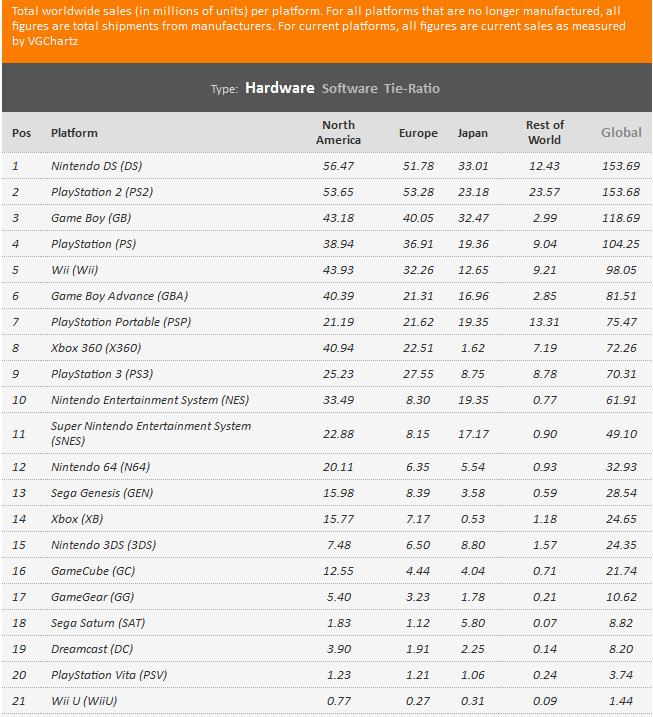Open the Wii (Wii) platform link
The height and width of the screenshot is (717, 653).
click(75, 270)
